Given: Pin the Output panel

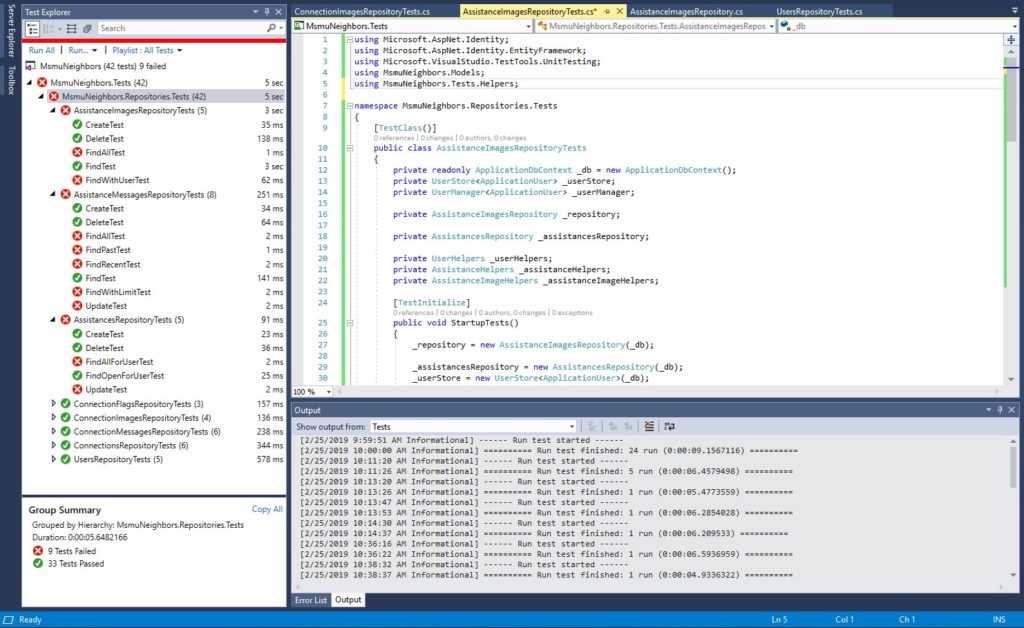Looking at the screenshot, I should (1000, 410).
